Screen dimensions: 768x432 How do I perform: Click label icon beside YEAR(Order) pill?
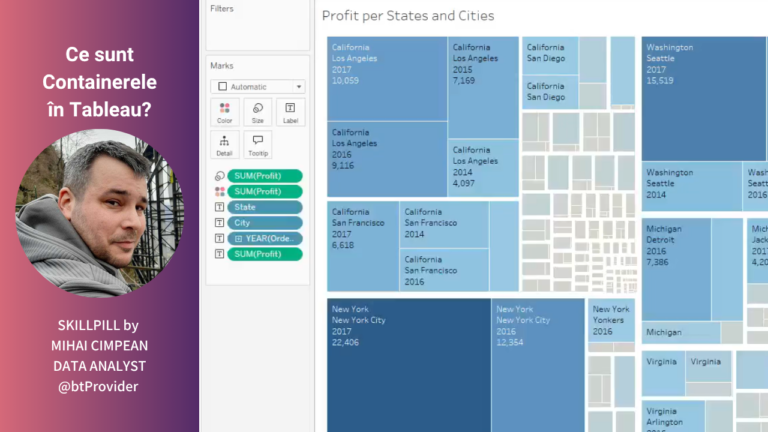219,239
